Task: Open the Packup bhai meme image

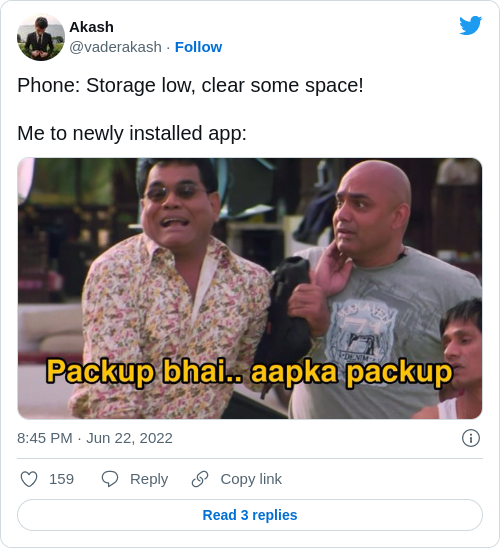Action: (x=250, y=288)
